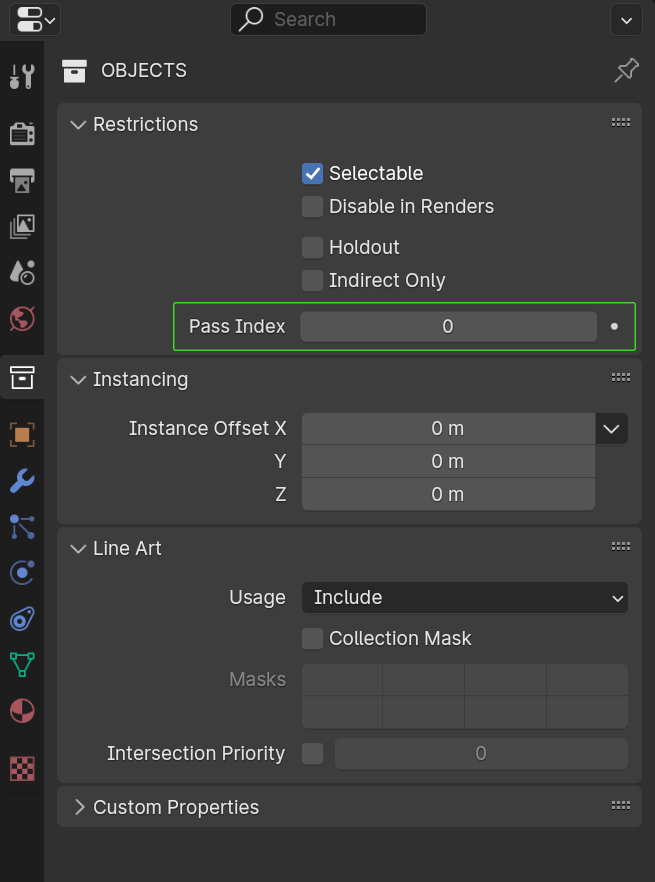Click the Instance Offset X field
The image size is (655, 882).
click(448, 429)
